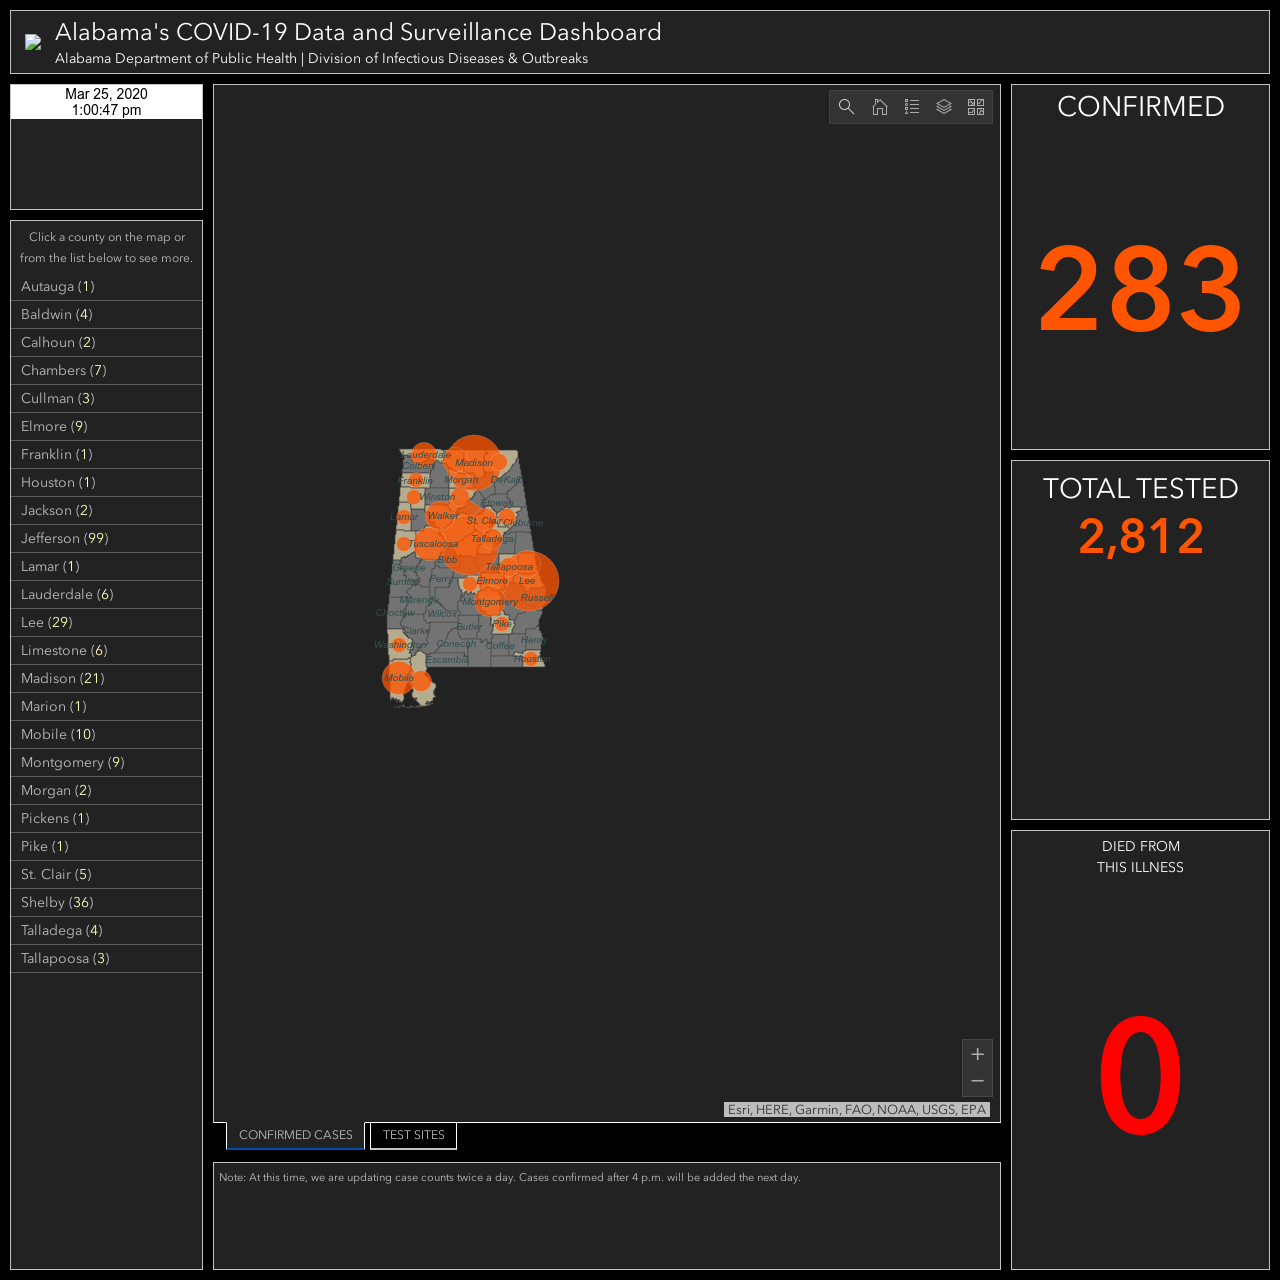Open Mobile (10) county entry
This screenshot has height=1280, width=1280.
pos(107,734)
